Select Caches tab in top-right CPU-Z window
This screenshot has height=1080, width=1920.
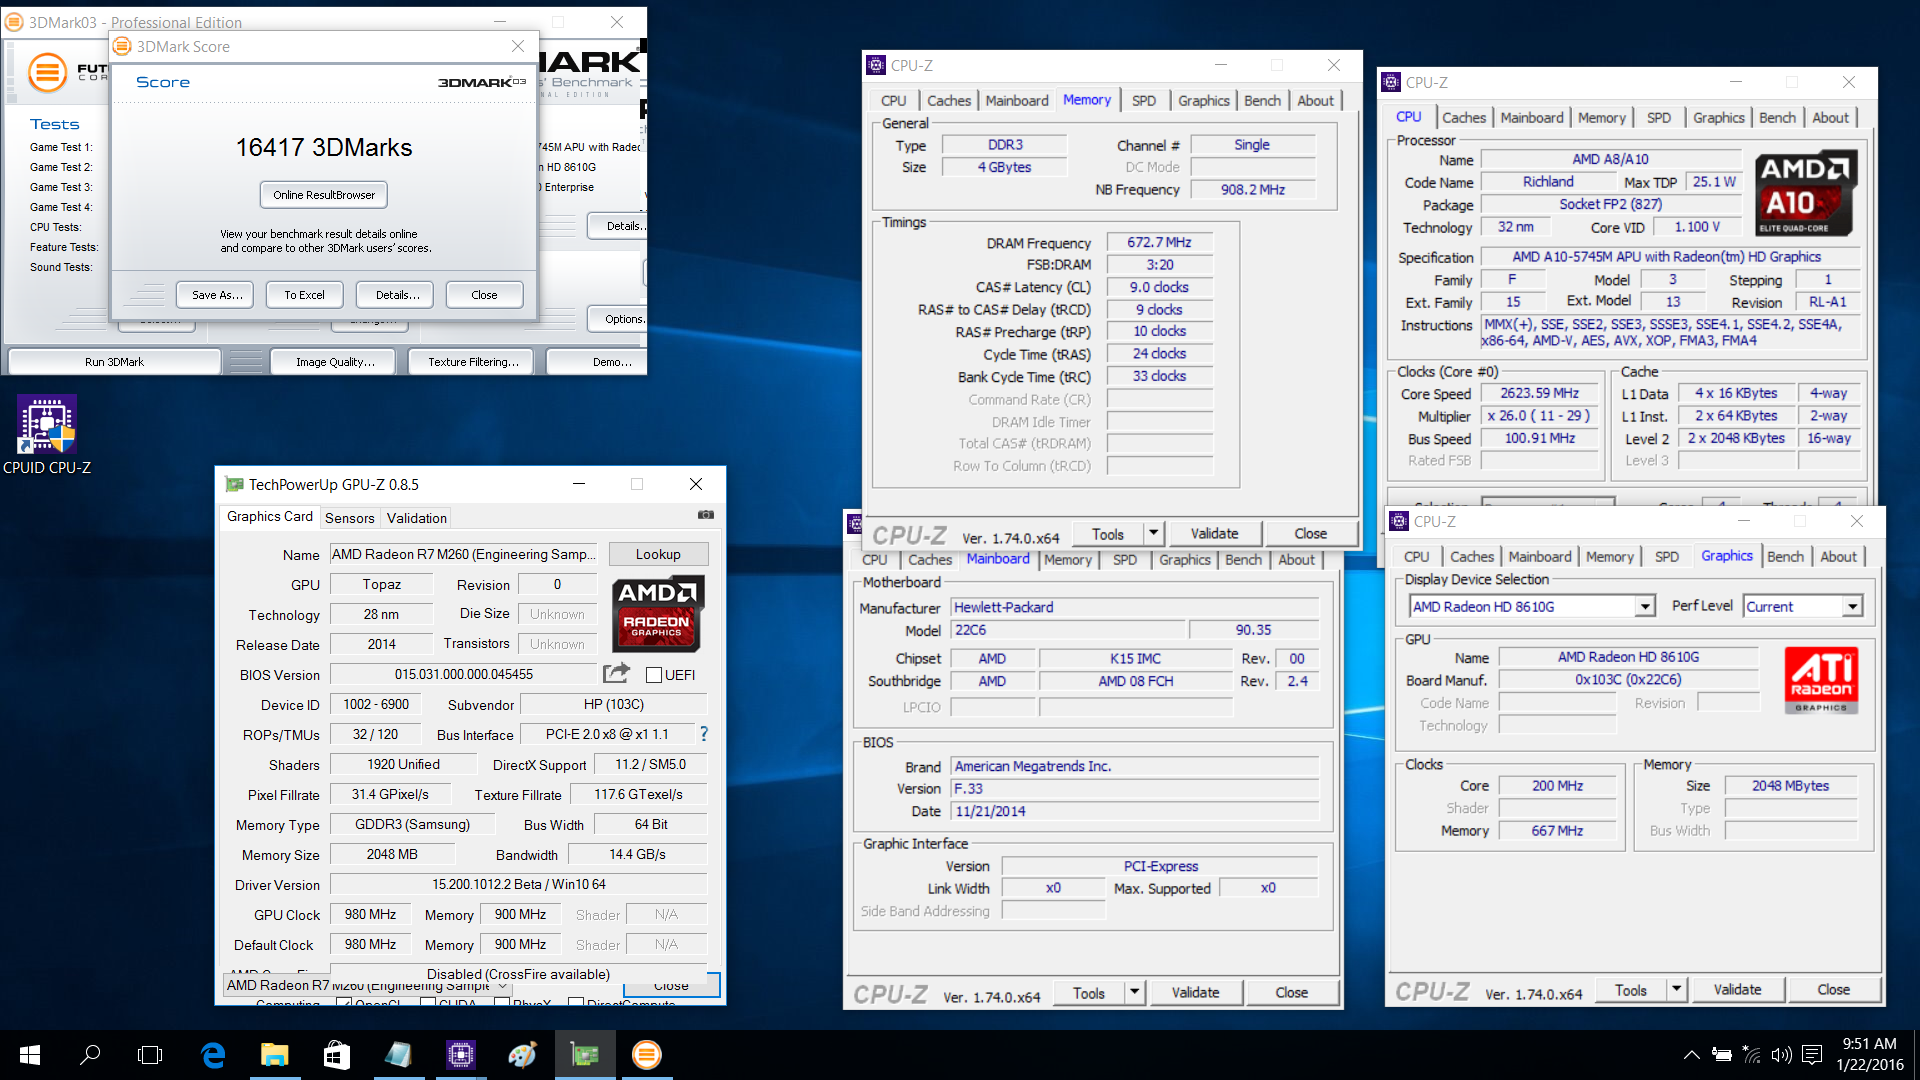[1464, 117]
